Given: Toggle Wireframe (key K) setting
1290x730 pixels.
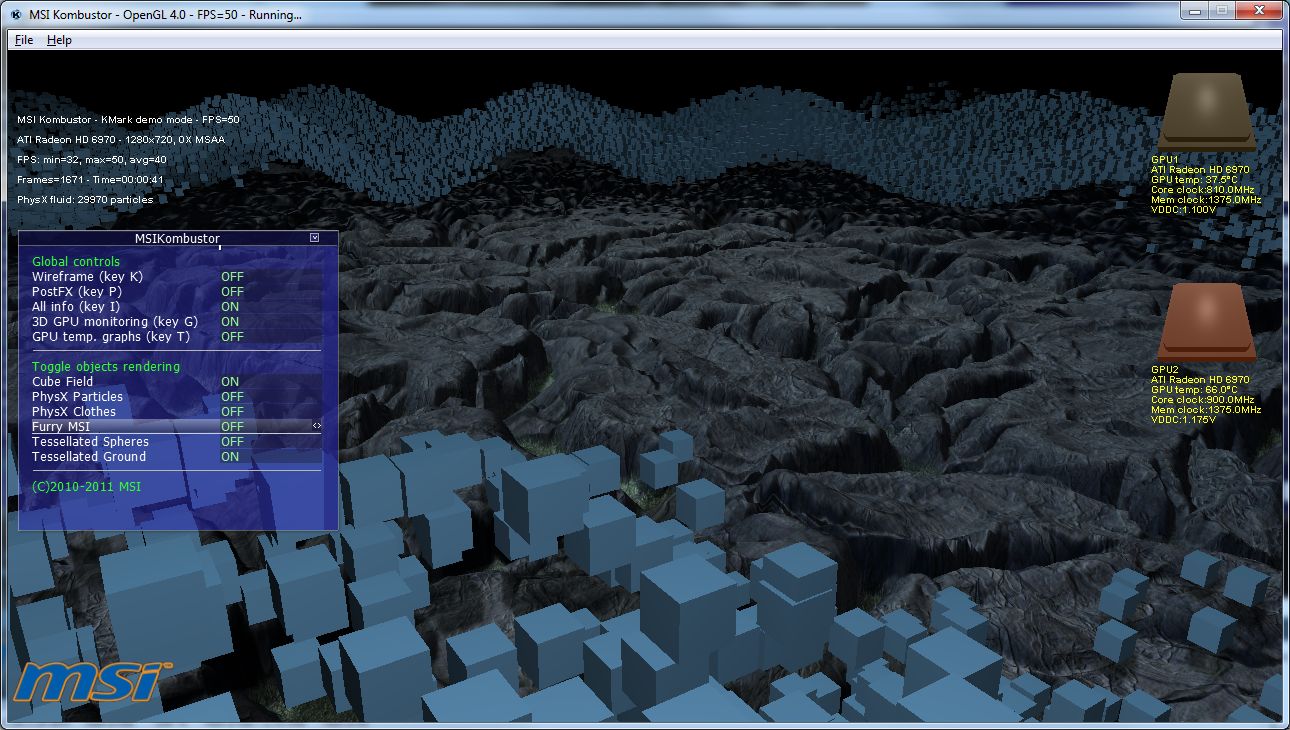Looking at the screenshot, I should point(178,277).
